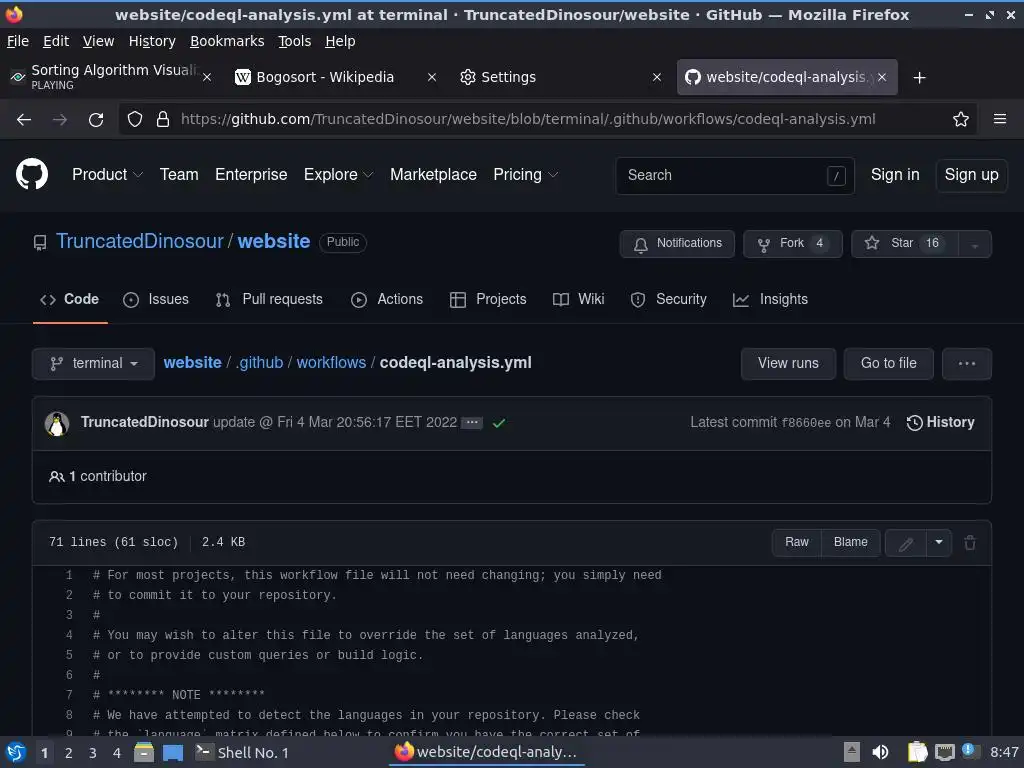Fork the repository with Fork button

tap(793, 244)
